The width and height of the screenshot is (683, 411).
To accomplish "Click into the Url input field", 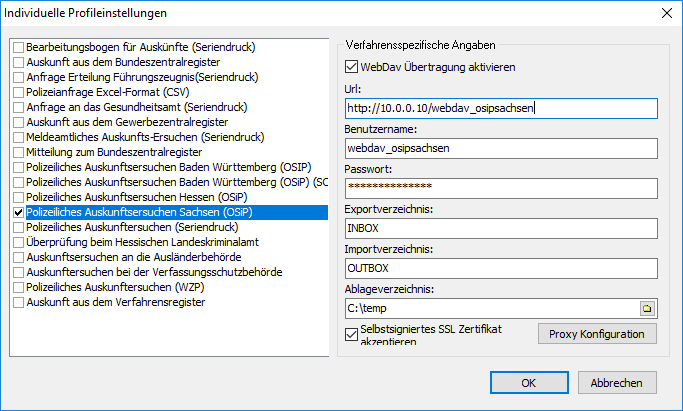I will (498, 108).
